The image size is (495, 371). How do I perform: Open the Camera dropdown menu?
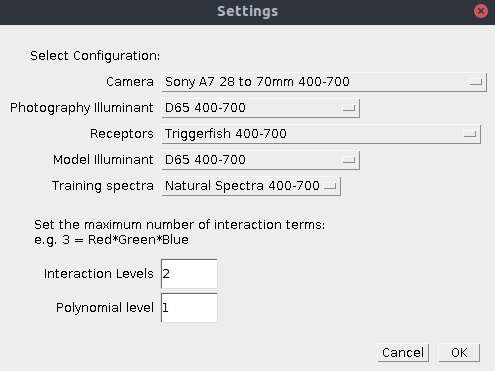tap(324, 82)
